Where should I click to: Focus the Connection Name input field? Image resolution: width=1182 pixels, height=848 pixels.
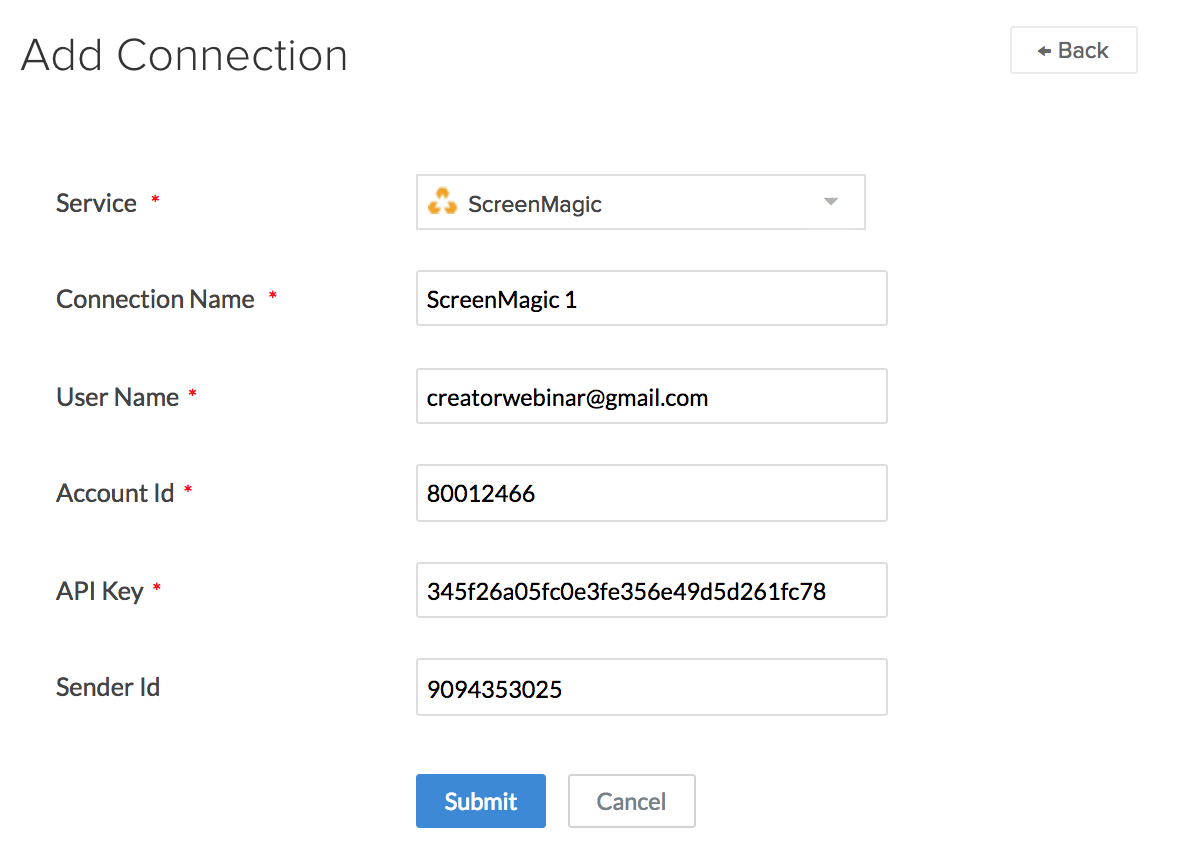[651, 298]
